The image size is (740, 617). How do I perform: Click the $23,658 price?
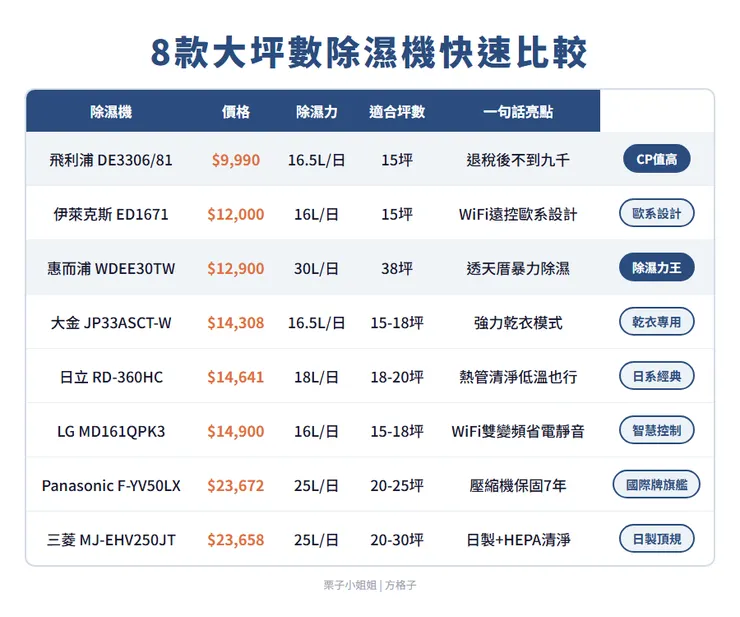235,540
